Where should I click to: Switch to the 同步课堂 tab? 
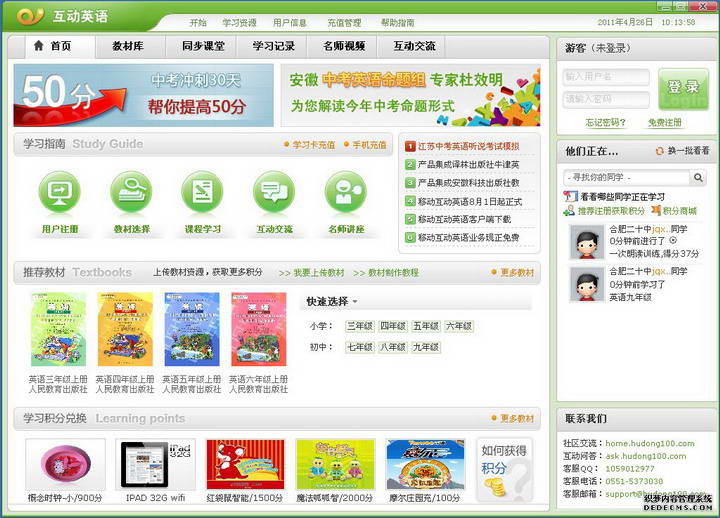pyautogui.click(x=203, y=46)
